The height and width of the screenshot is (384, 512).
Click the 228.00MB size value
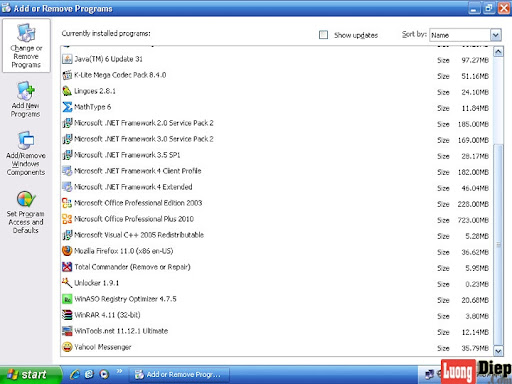(x=473, y=204)
